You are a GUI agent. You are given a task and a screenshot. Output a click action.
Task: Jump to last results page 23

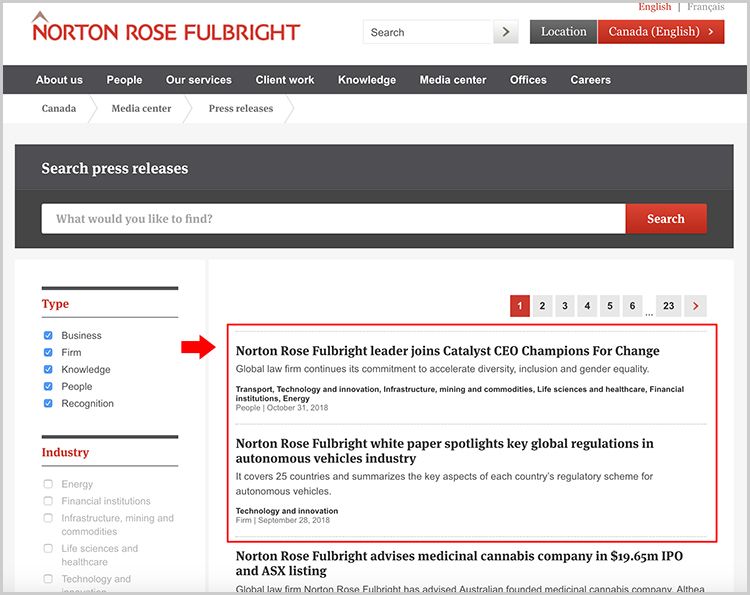point(668,306)
